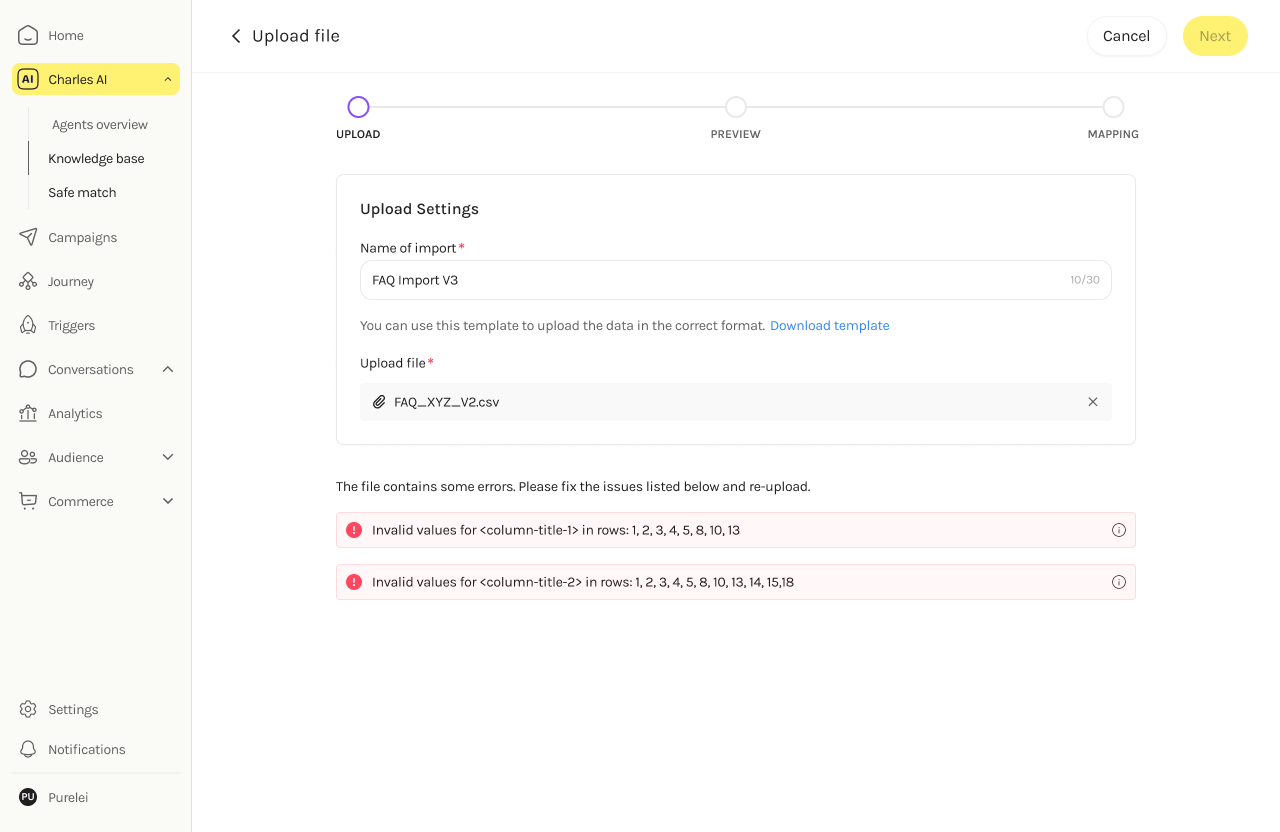Remove the FAQ_XYZ_V2.csv uploaded file

click(1093, 402)
